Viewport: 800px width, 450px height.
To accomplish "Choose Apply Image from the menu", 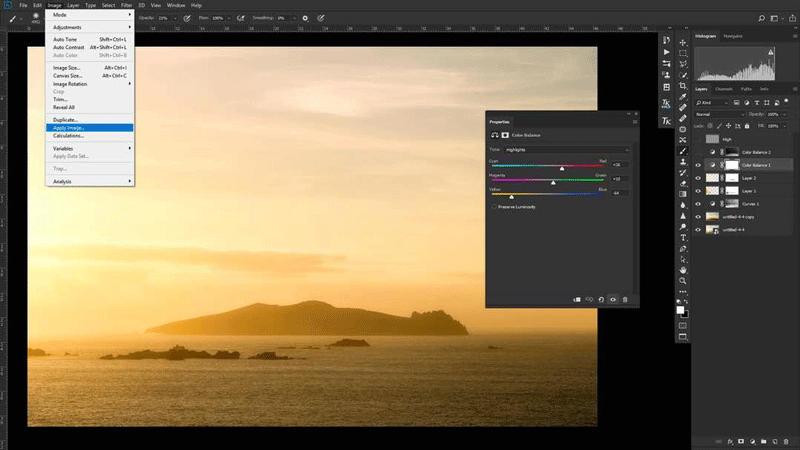I will pyautogui.click(x=90, y=128).
